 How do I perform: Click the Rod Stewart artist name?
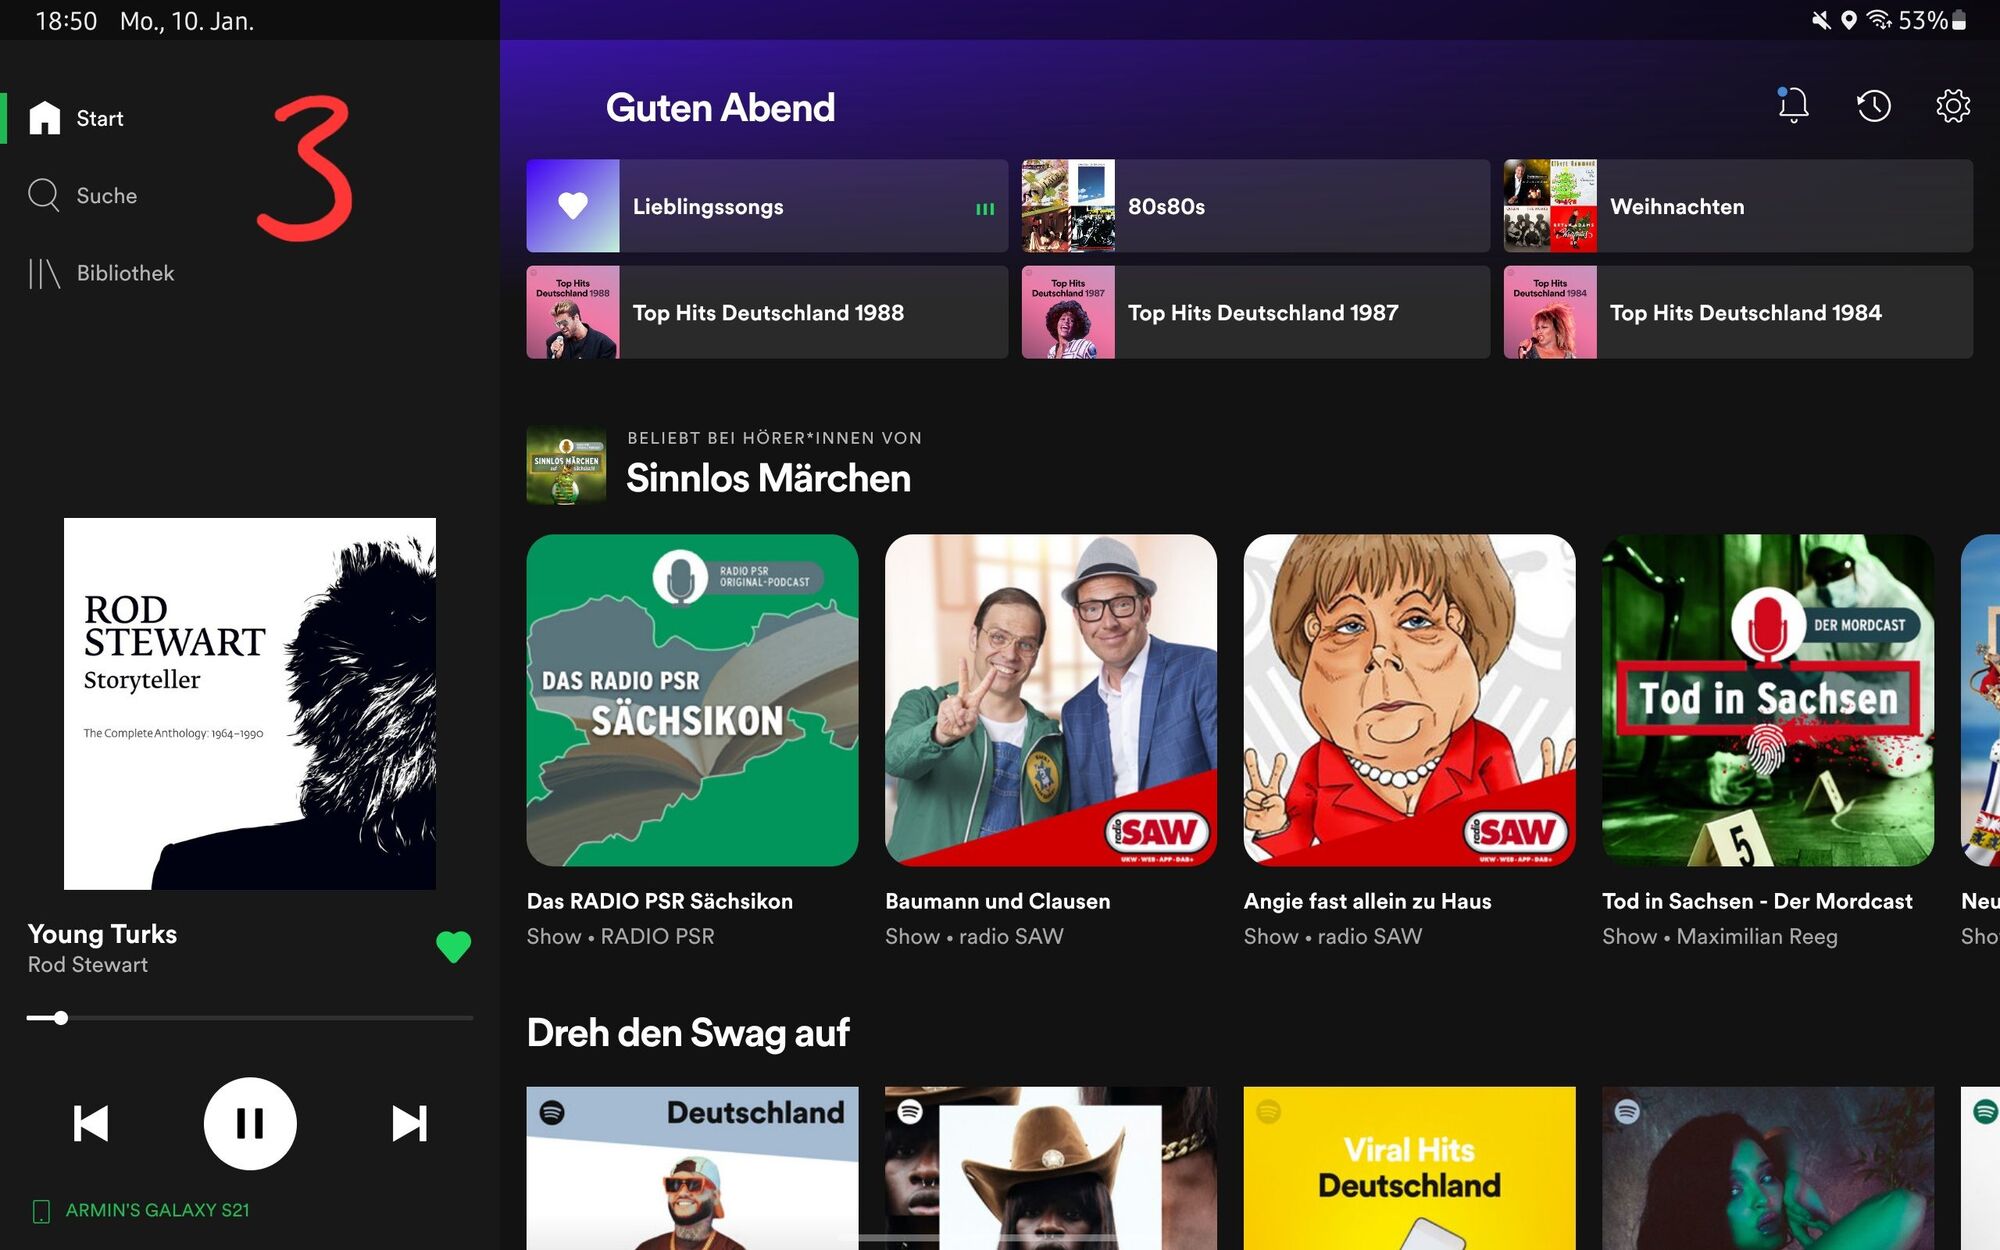pyautogui.click(x=88, y=965)
